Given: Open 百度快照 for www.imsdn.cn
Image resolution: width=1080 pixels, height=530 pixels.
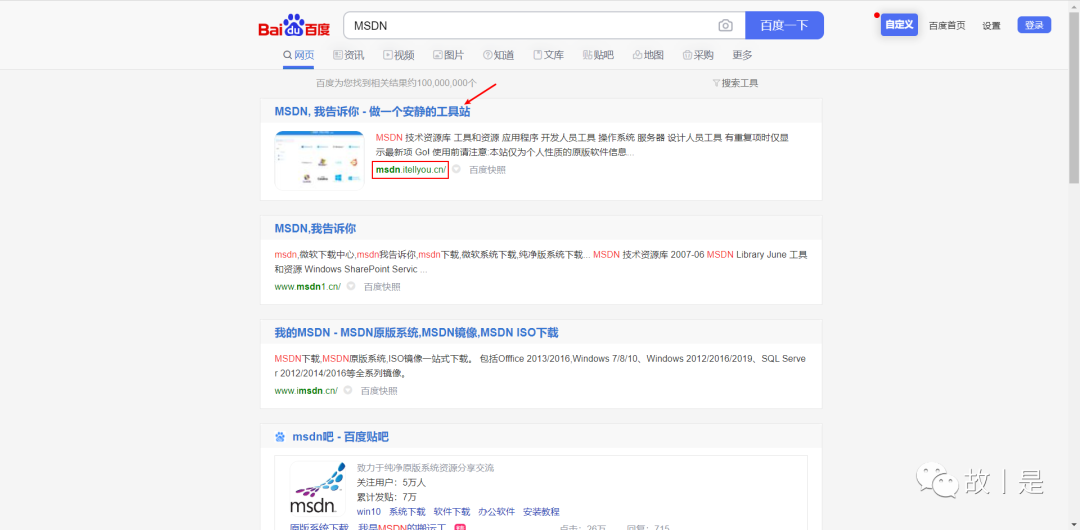Looking at the screenshot, I should tap(379, 391).
